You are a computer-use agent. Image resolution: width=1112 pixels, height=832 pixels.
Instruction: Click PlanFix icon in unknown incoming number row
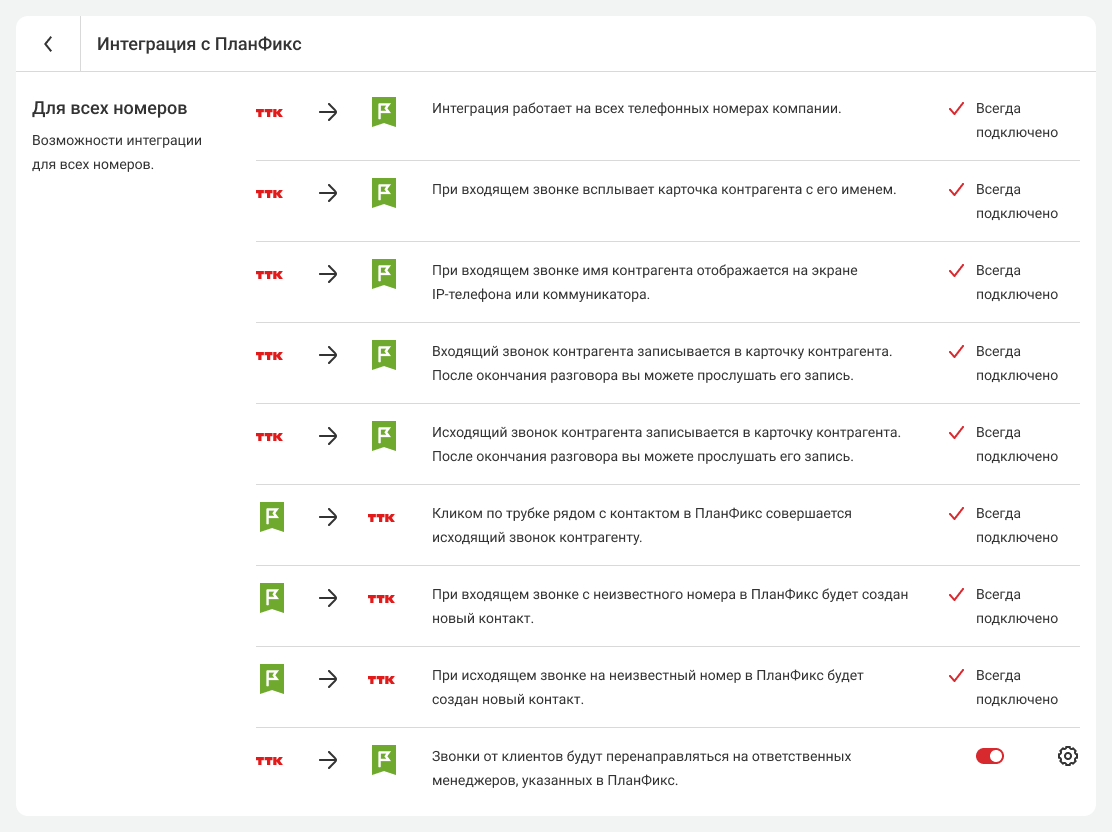click(272, 598)
